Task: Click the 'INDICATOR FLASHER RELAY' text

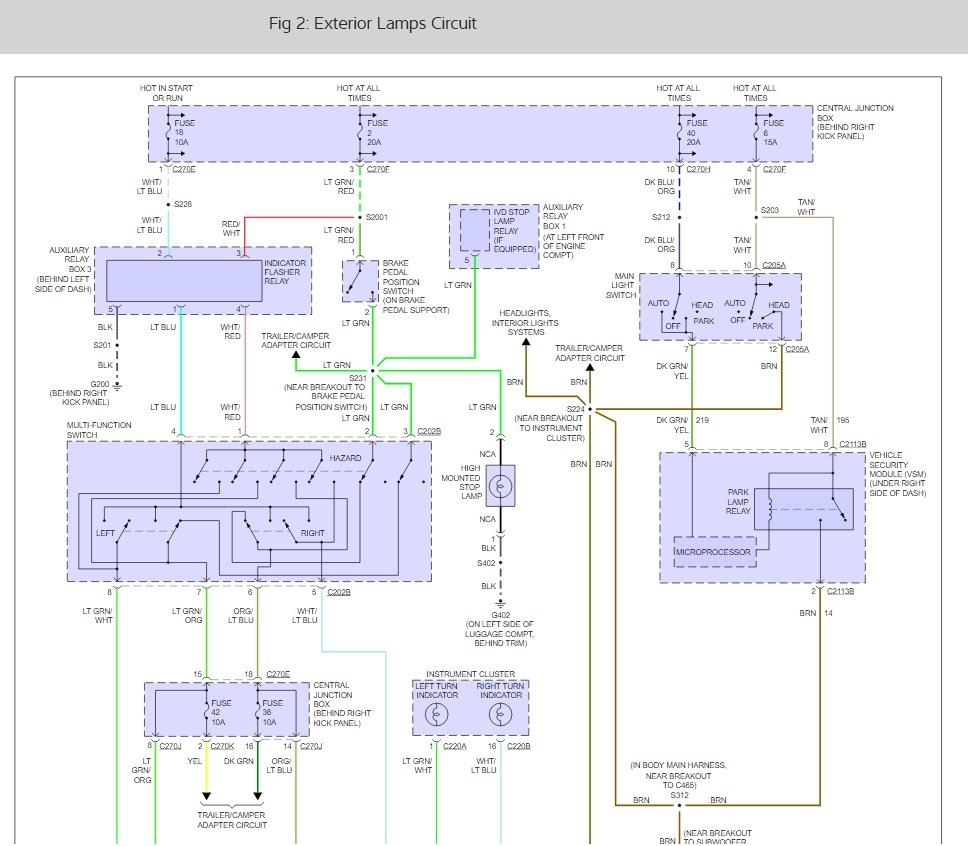Action: coord(285,272)
